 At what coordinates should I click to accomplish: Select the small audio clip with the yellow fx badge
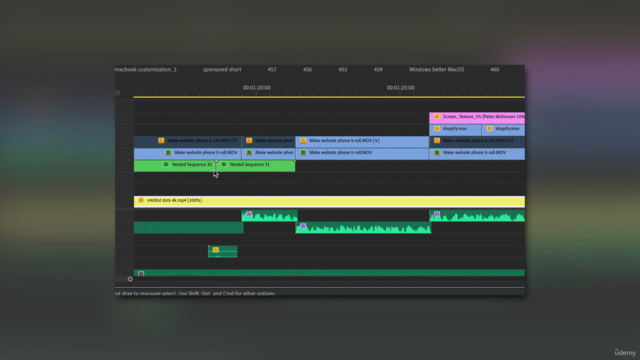(222, 251)
